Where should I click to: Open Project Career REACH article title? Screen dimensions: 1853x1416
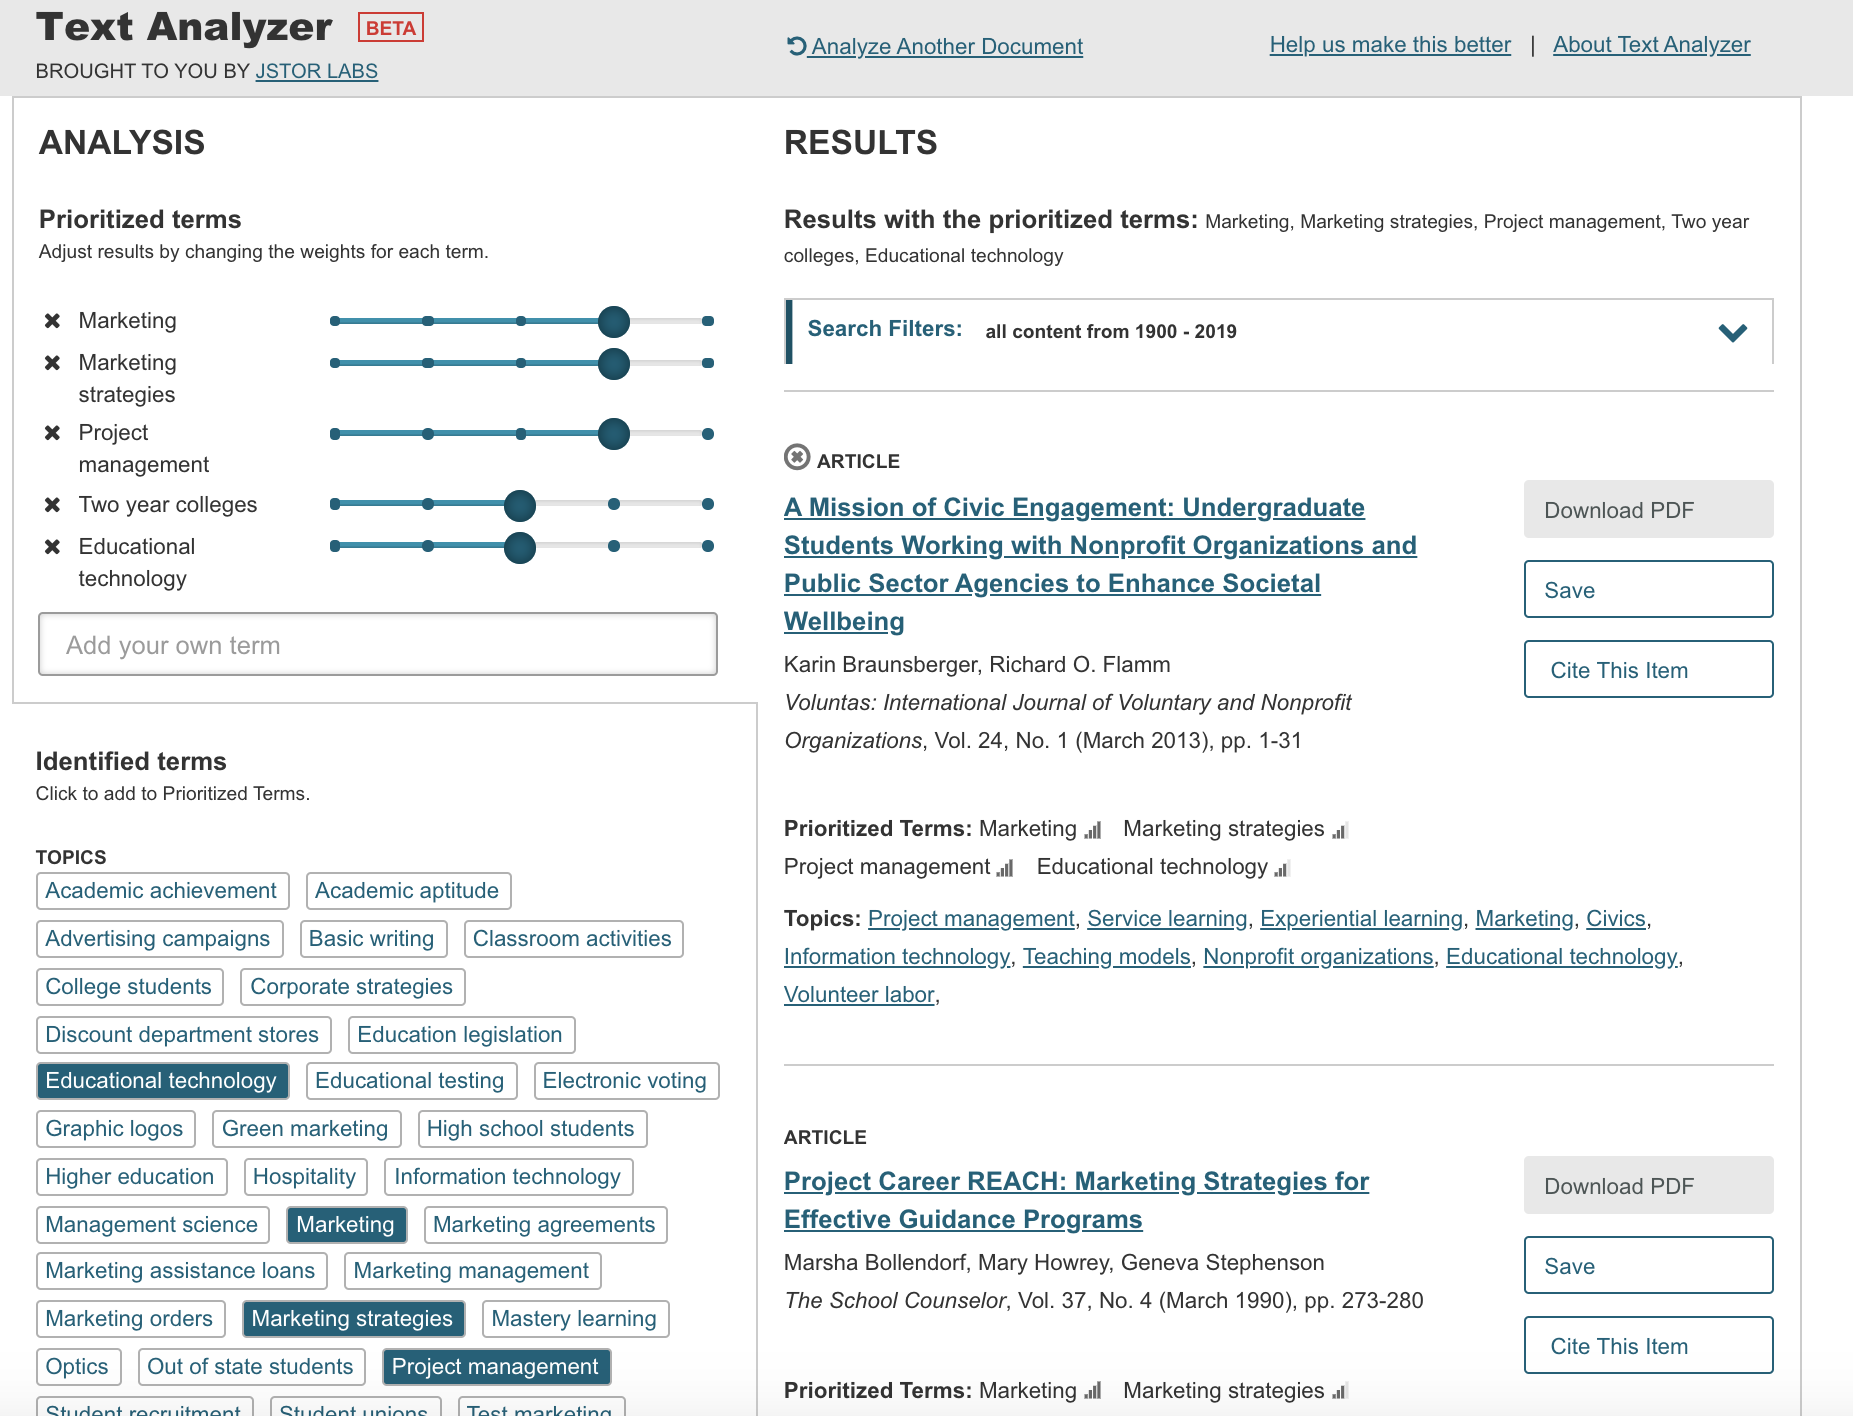click(x=1076, y=1200)
